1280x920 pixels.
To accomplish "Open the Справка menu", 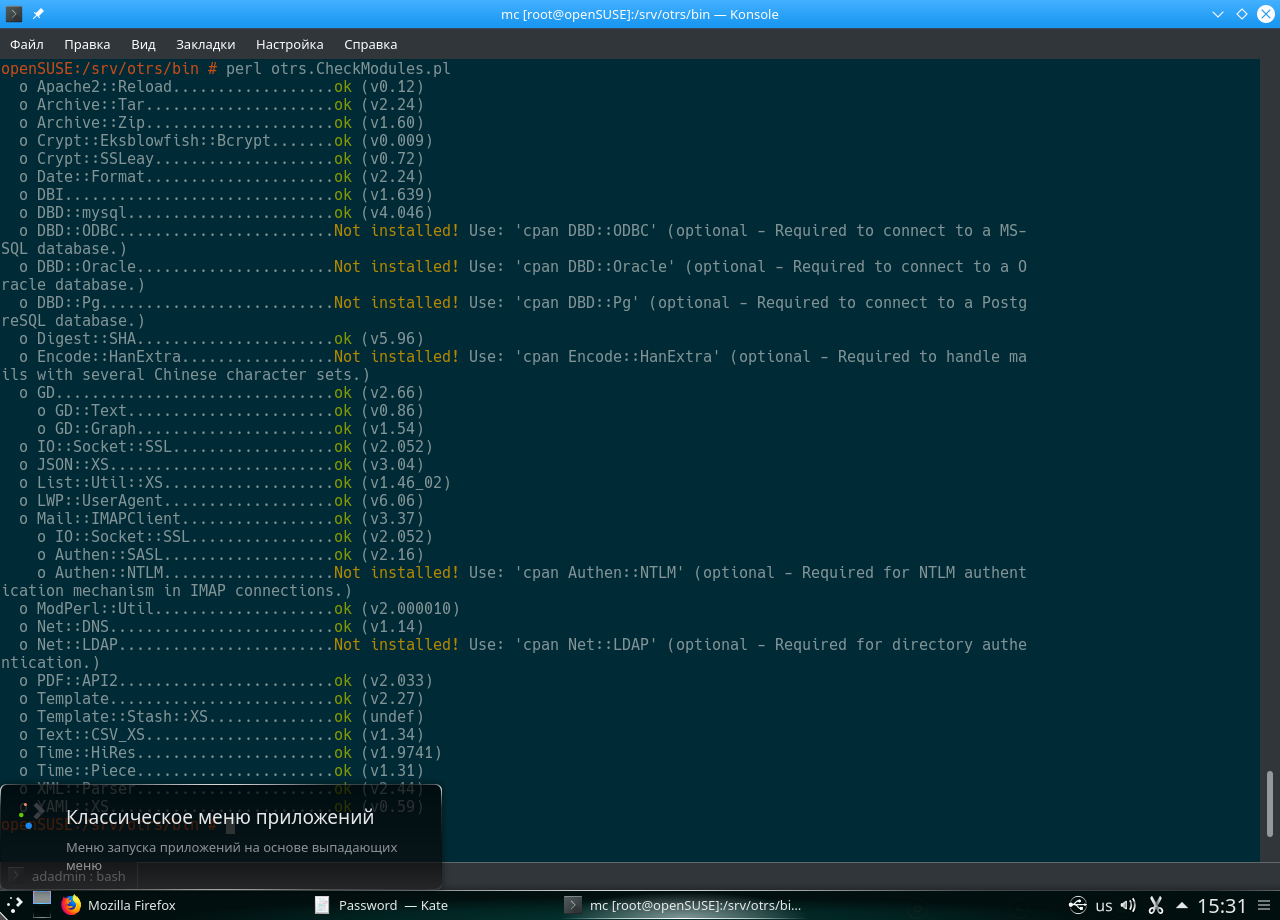I will pos(370,44).
